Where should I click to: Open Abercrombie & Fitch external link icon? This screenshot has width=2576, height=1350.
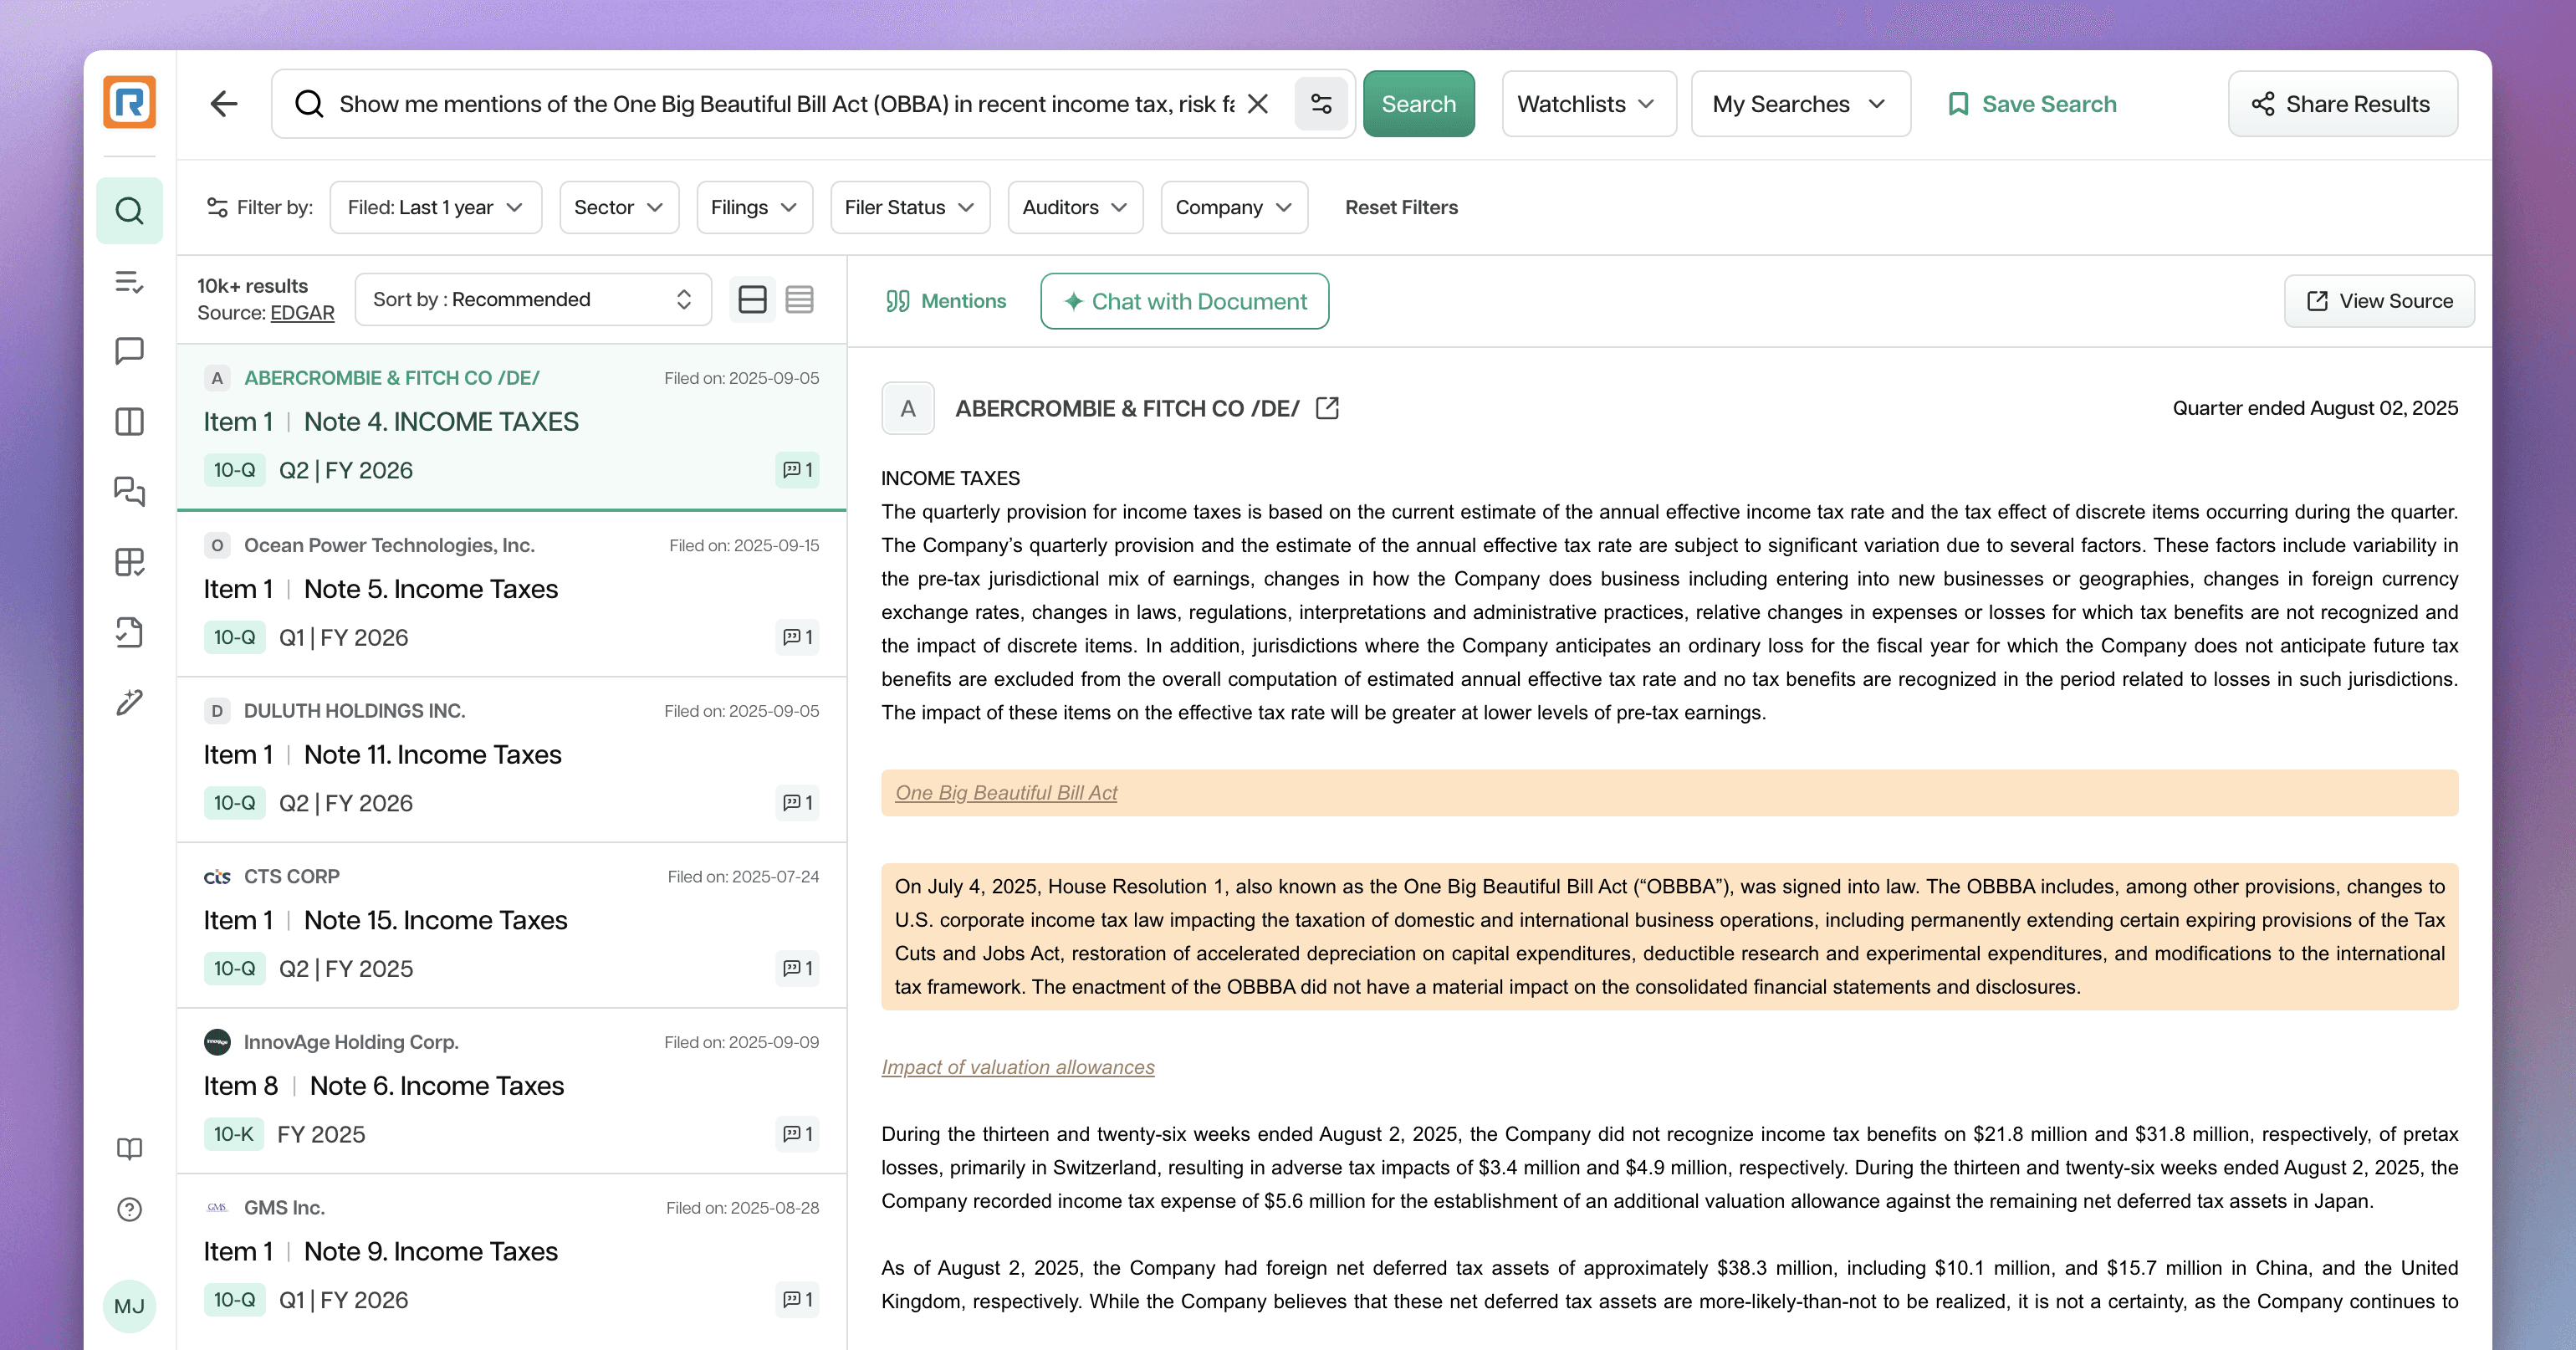click(1327, 408)
